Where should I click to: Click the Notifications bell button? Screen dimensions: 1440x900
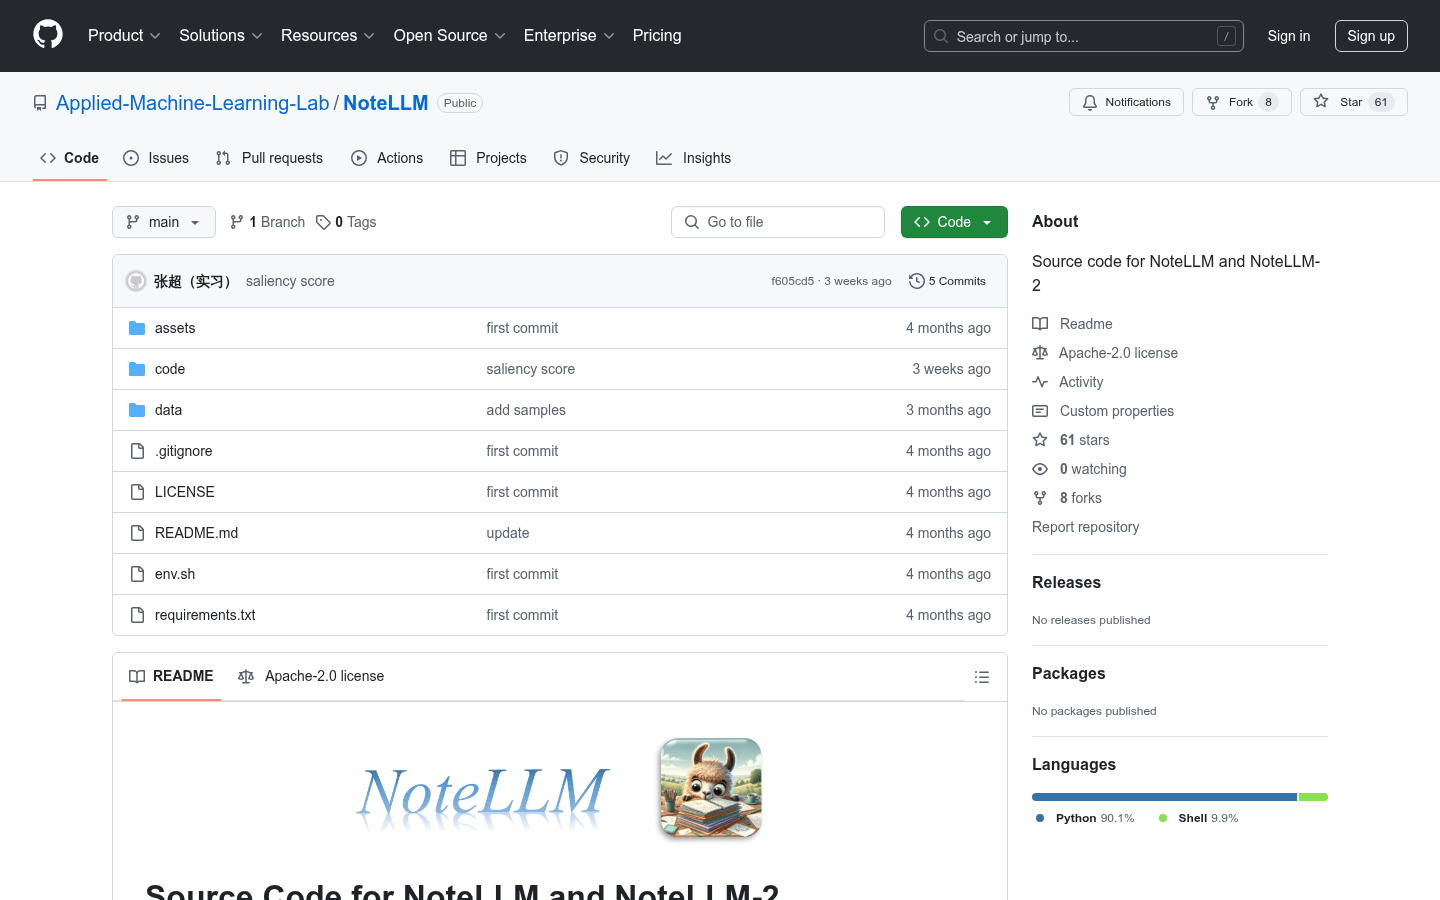click(1127, 102)
